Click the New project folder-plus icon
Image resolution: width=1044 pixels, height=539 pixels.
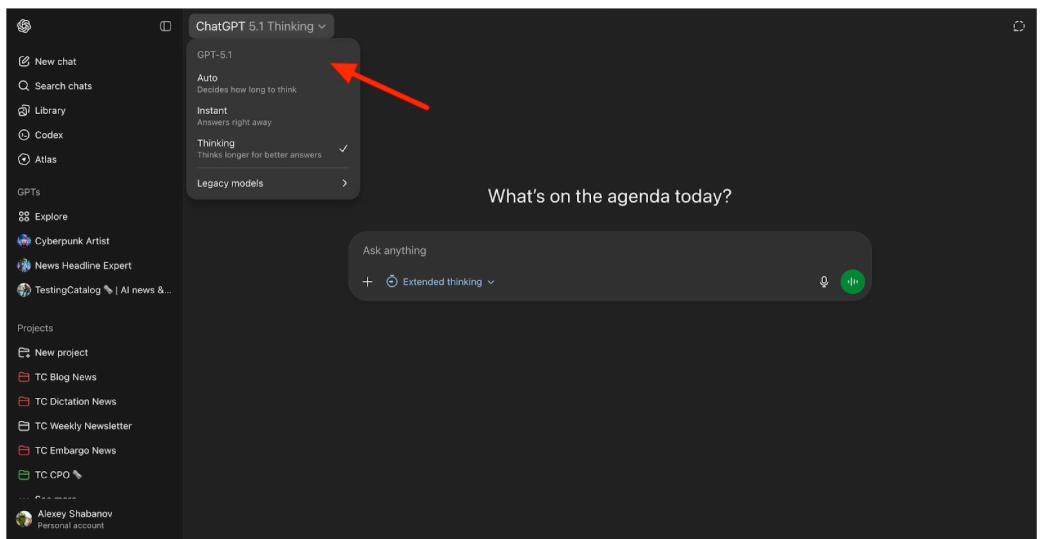pyautogui.click(x=24, y=353)
